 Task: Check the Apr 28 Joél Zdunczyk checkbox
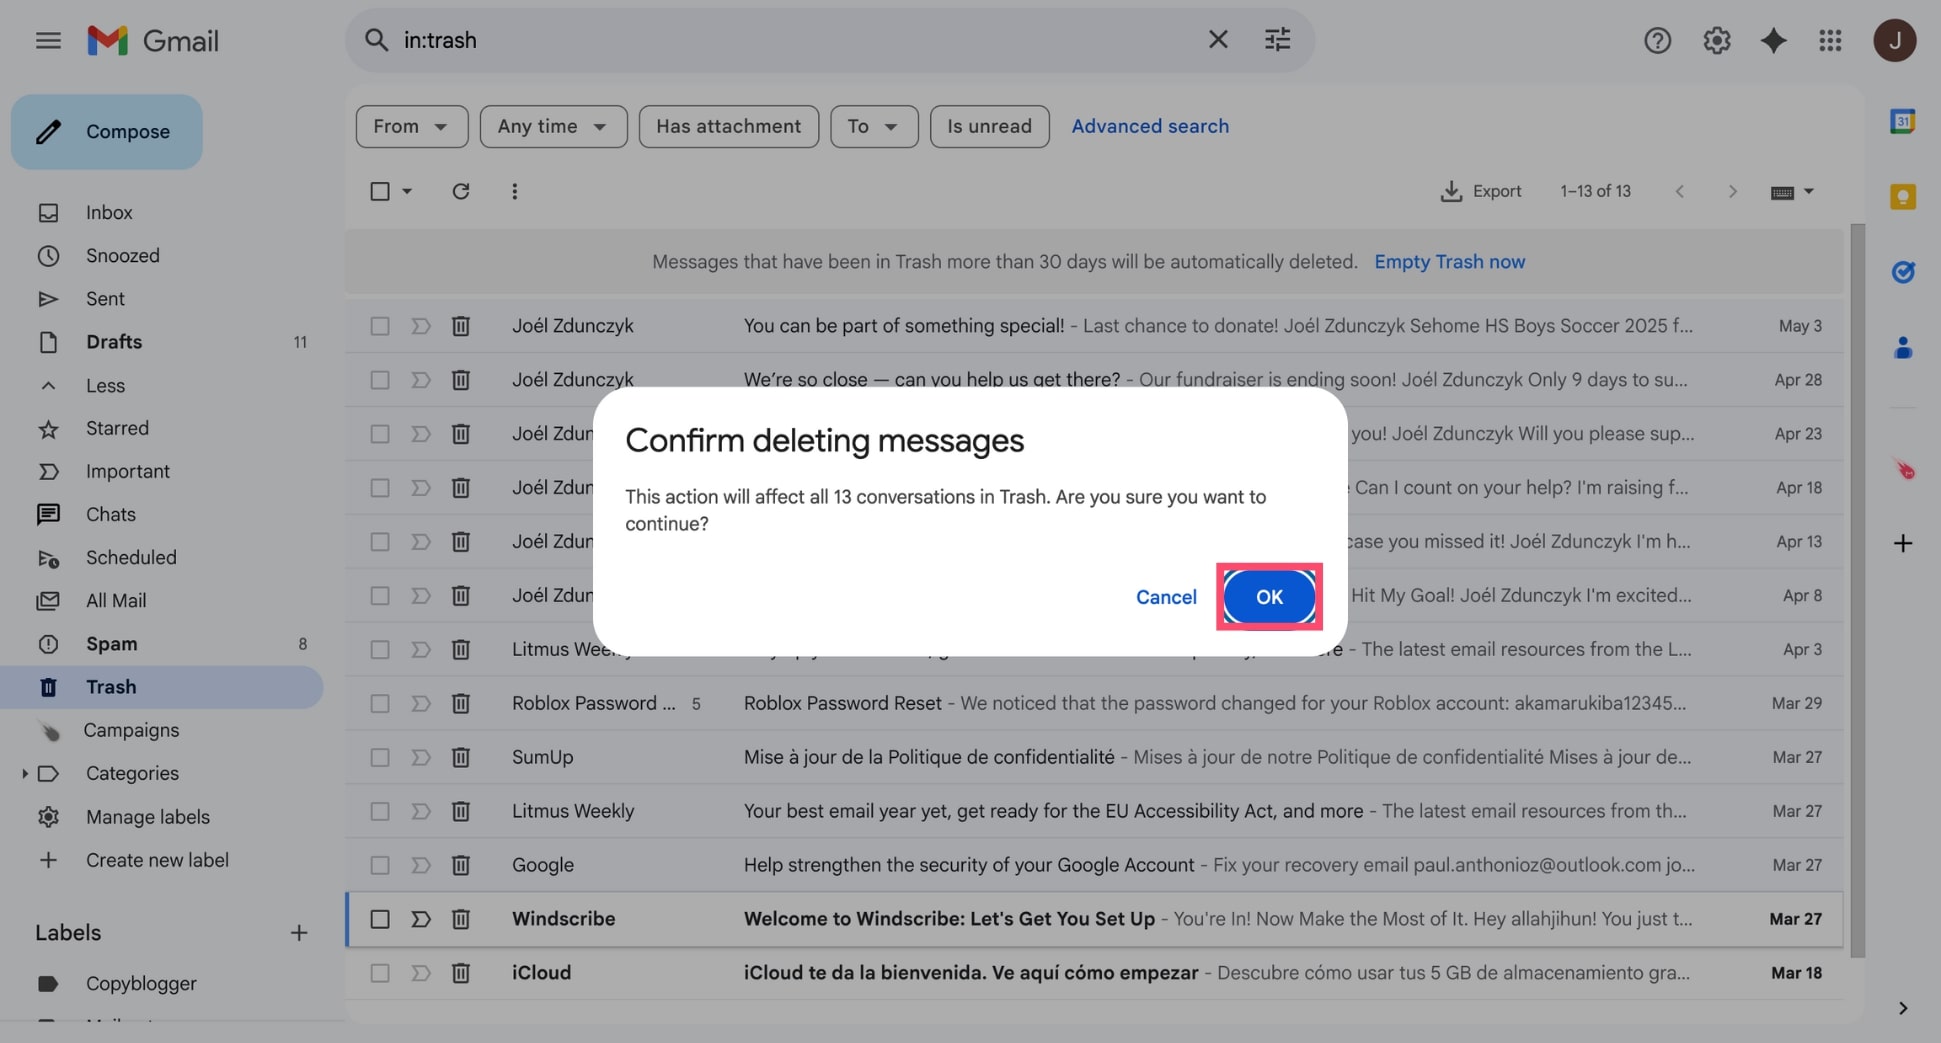click(380, 379)
